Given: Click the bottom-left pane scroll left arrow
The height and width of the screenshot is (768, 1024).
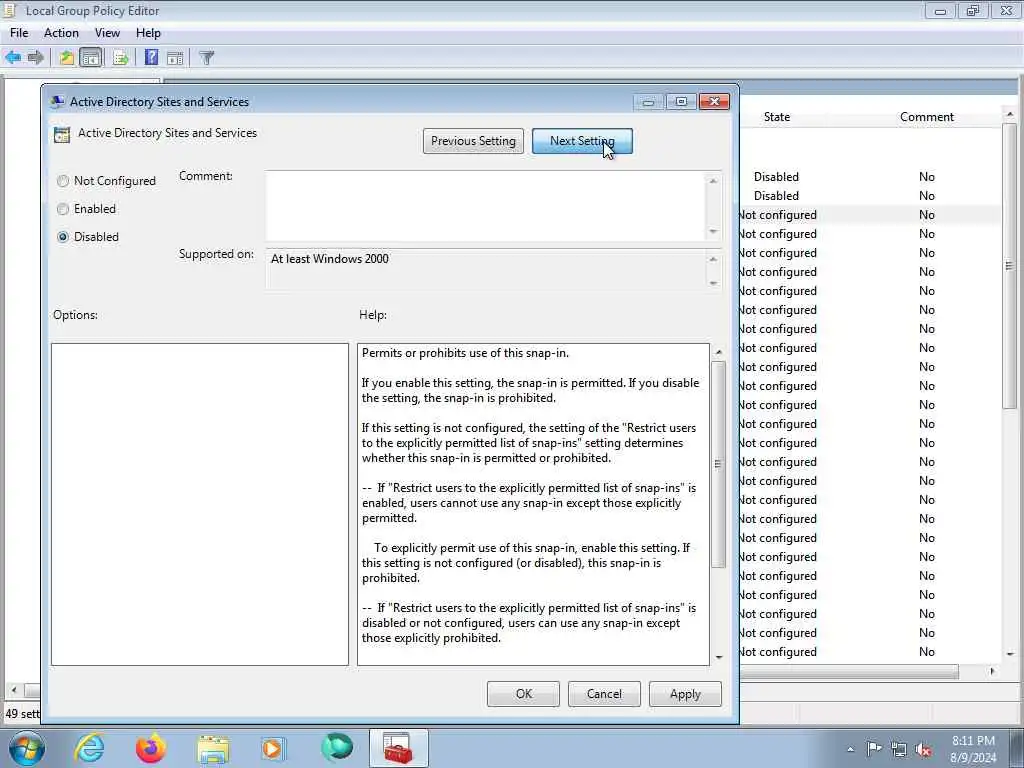Looking at the screenshot, I should pos(14,690).
